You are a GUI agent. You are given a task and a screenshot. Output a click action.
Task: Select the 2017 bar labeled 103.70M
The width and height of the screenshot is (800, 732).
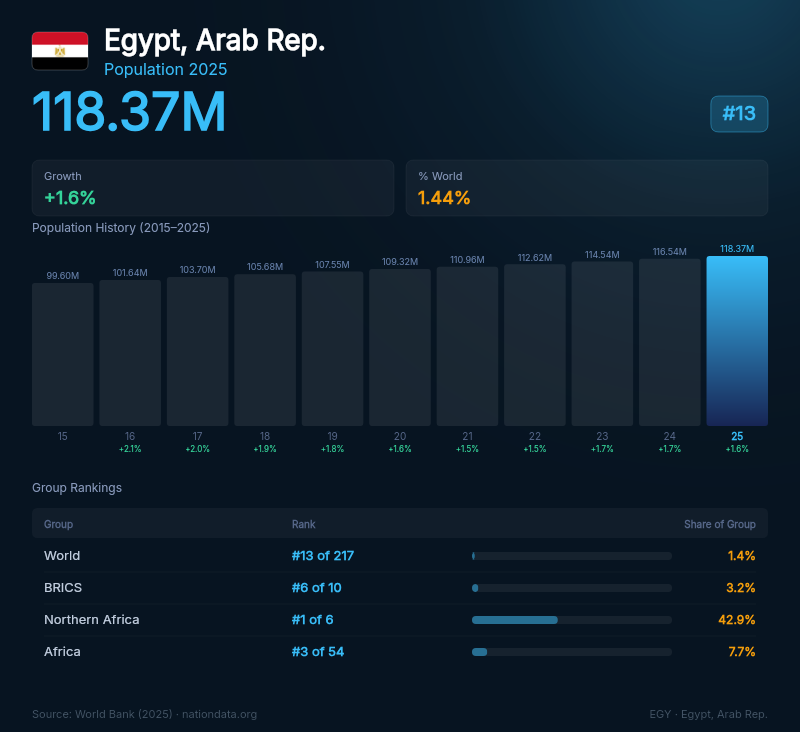[197, 351]
